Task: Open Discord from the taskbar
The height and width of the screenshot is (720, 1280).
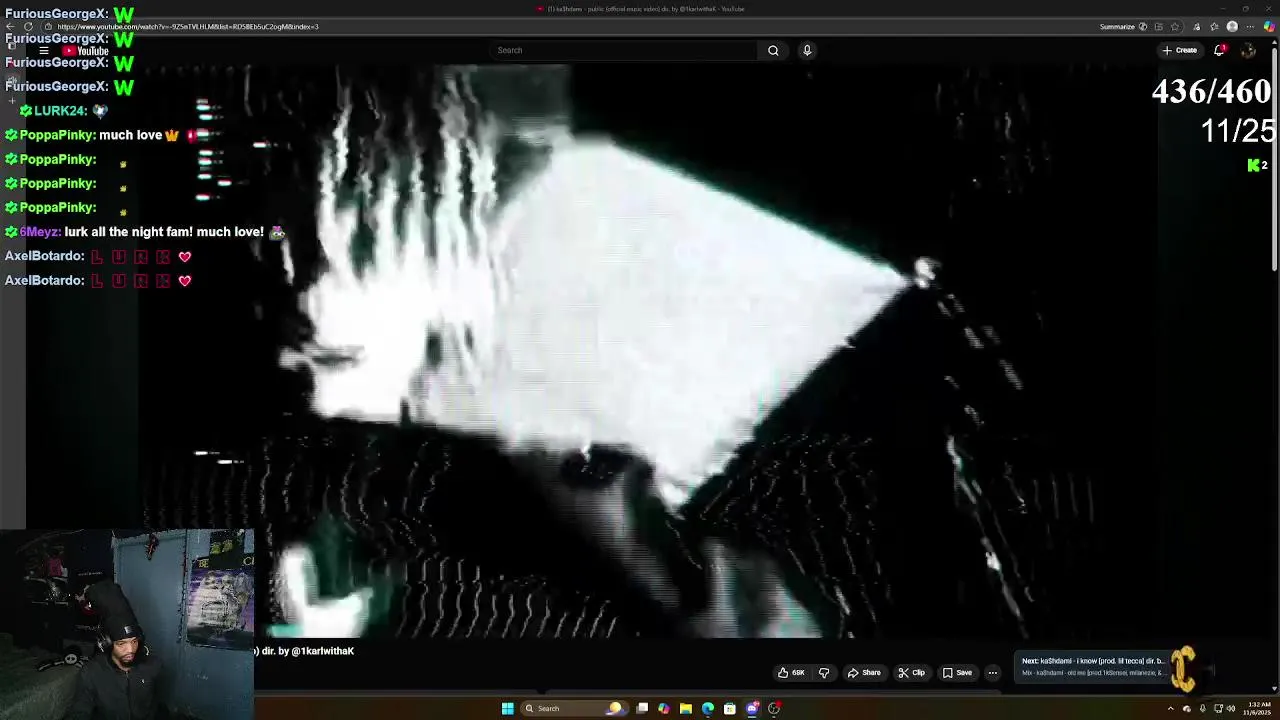Action: [752, 708]
